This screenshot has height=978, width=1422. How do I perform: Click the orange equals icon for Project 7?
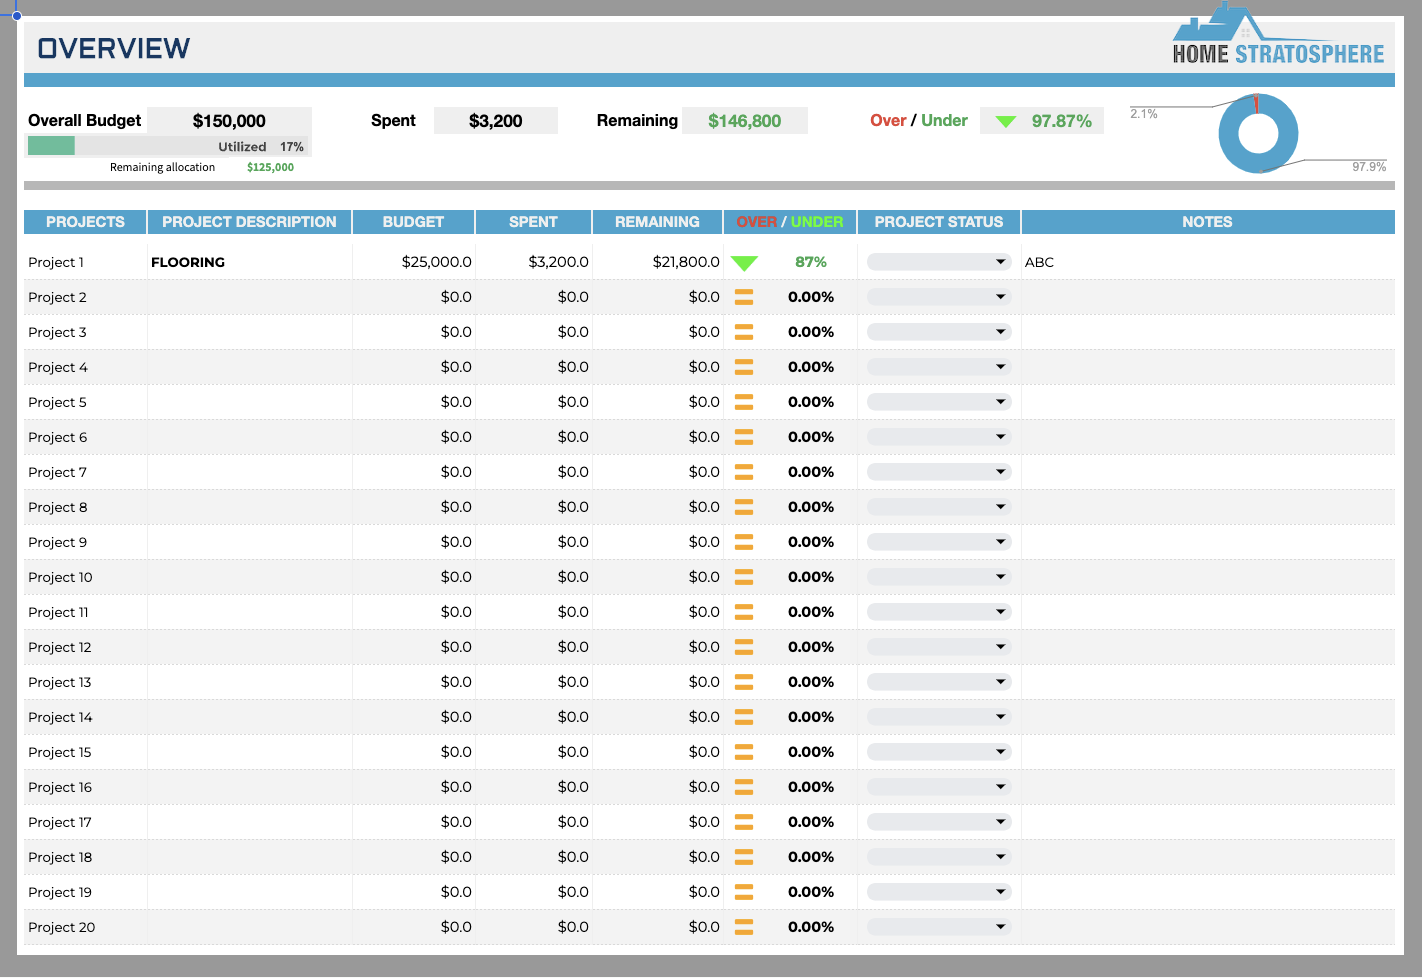click(x=744, y=472)
